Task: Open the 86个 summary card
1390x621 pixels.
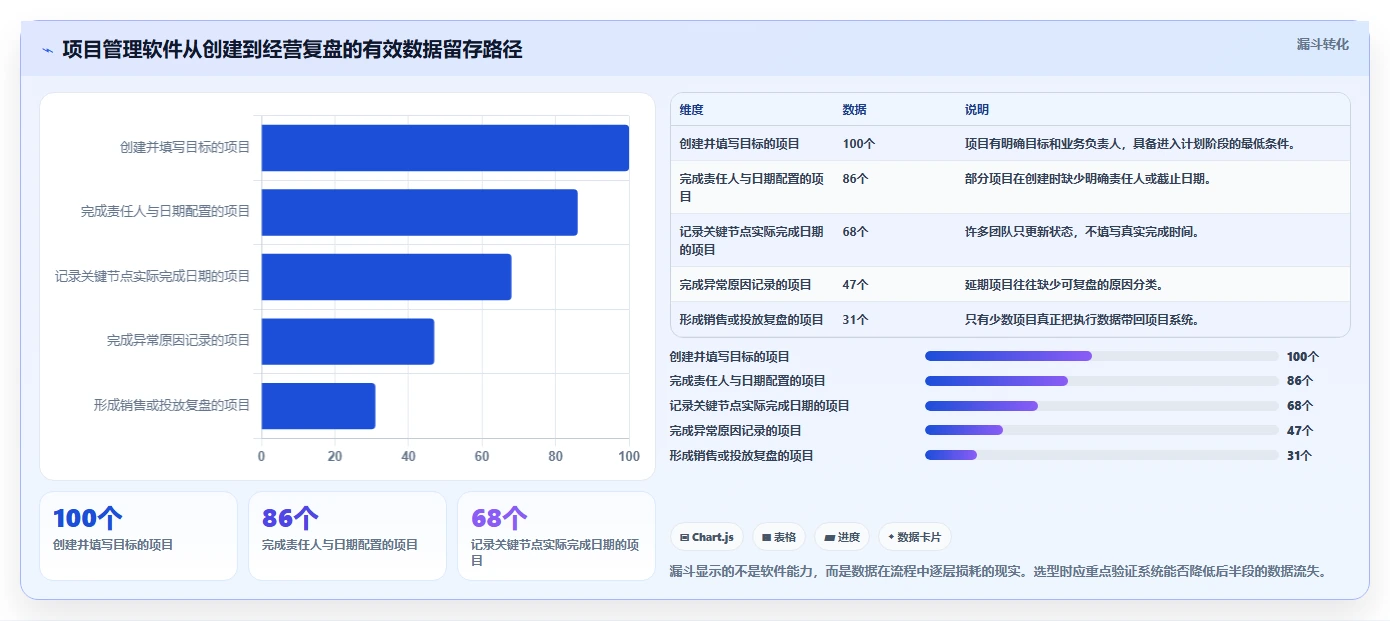Action: (x=347, y=536)
